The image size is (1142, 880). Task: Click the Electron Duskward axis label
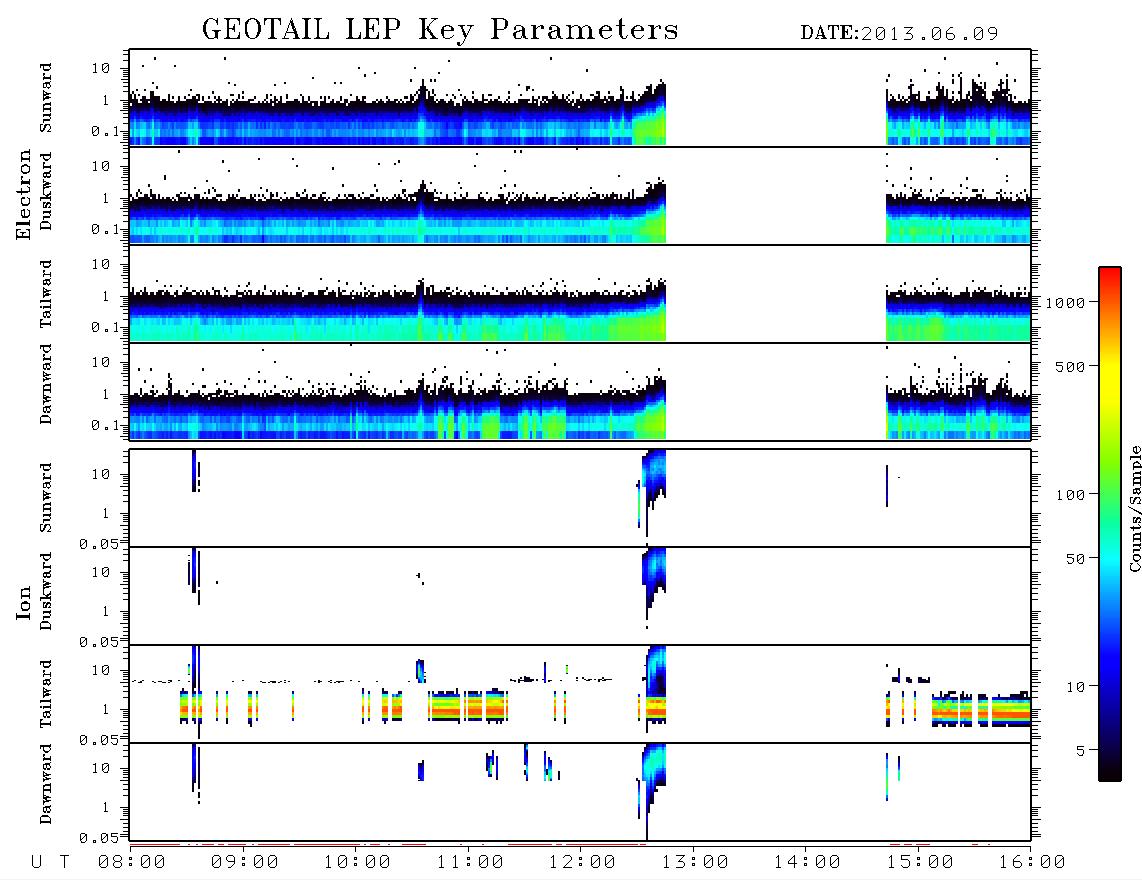46,191
